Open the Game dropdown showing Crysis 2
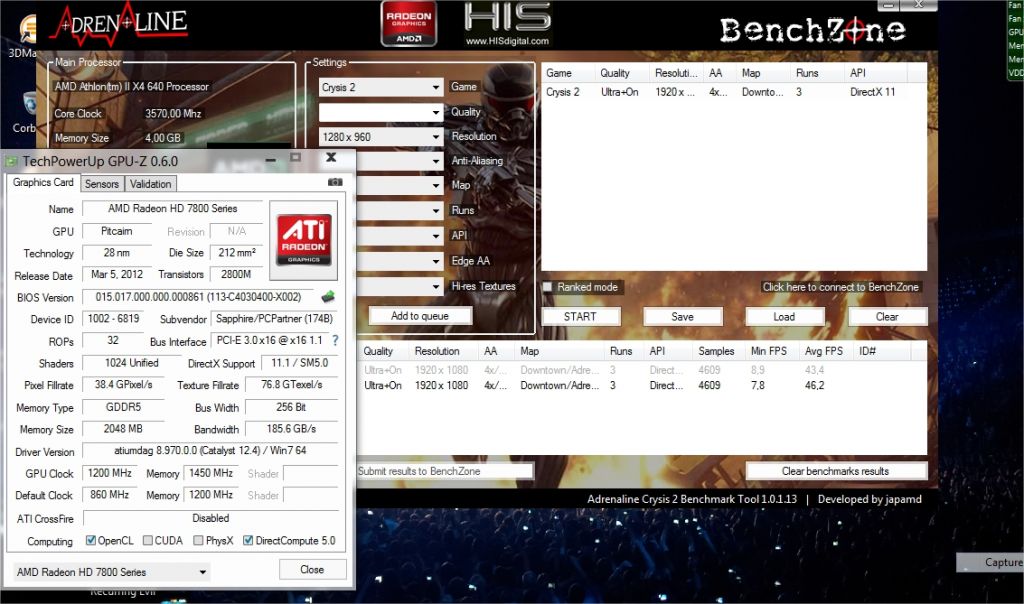Screen dimensions: 1024x604 (381, 87)
